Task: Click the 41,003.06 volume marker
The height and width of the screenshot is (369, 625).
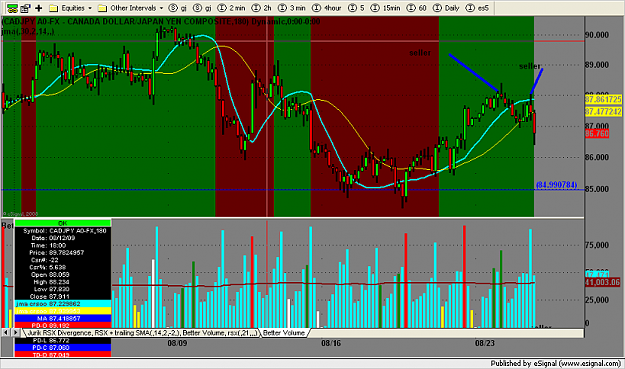Action: (x=603, y=282)
